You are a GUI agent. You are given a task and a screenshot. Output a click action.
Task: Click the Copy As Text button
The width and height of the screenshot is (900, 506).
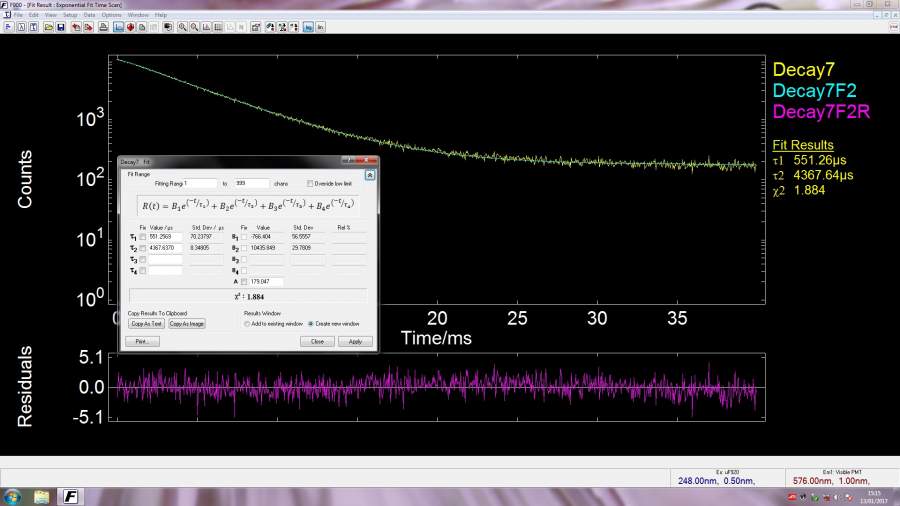[x=145, y=323]
